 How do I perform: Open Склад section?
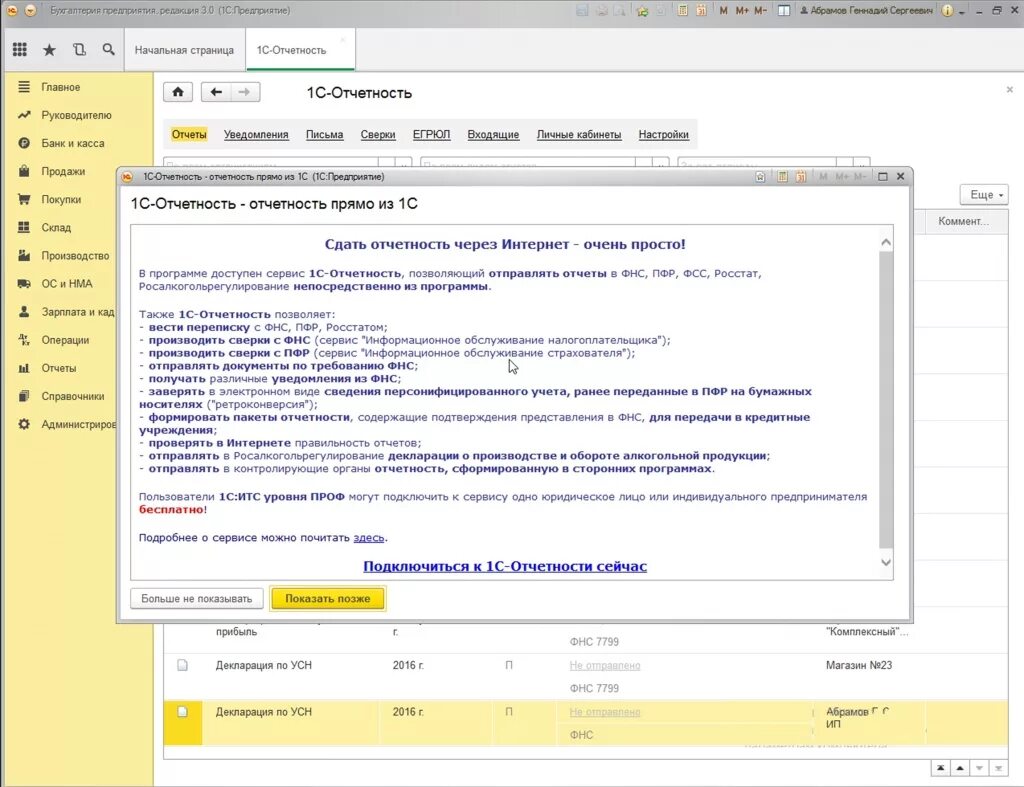click(x=56, y=227)
